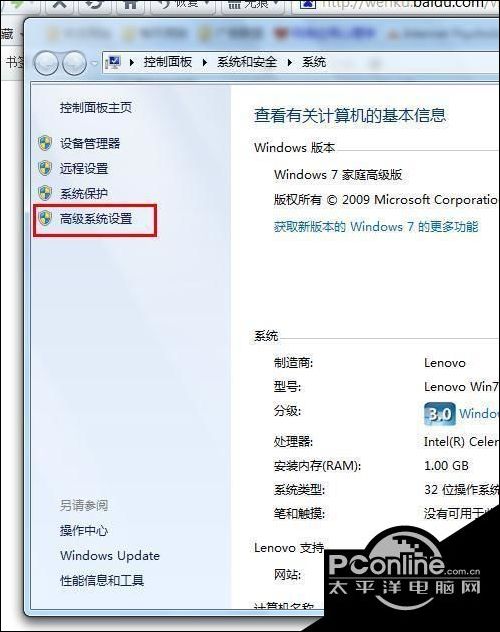Image resolution: width=500 pixels, height=632 pixels.
Task: Open 控制面板主页 link
Action: 95,108
